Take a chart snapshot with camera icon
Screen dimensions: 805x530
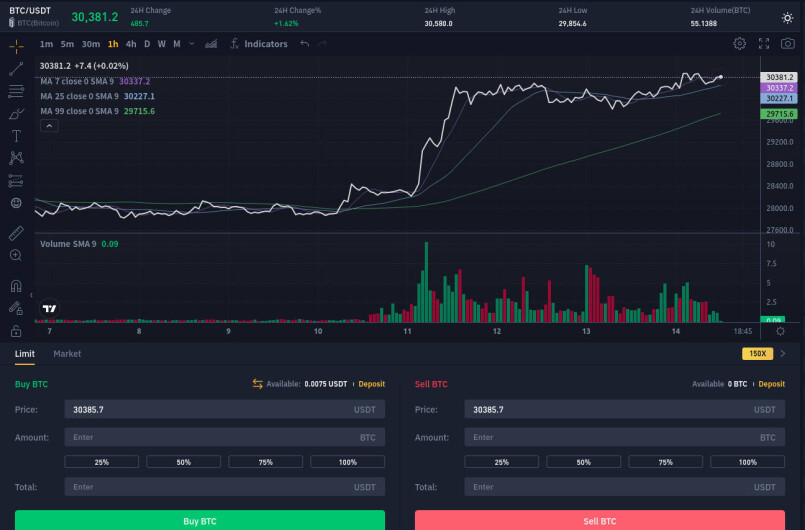pyautogui.click(x=788, y=44)
